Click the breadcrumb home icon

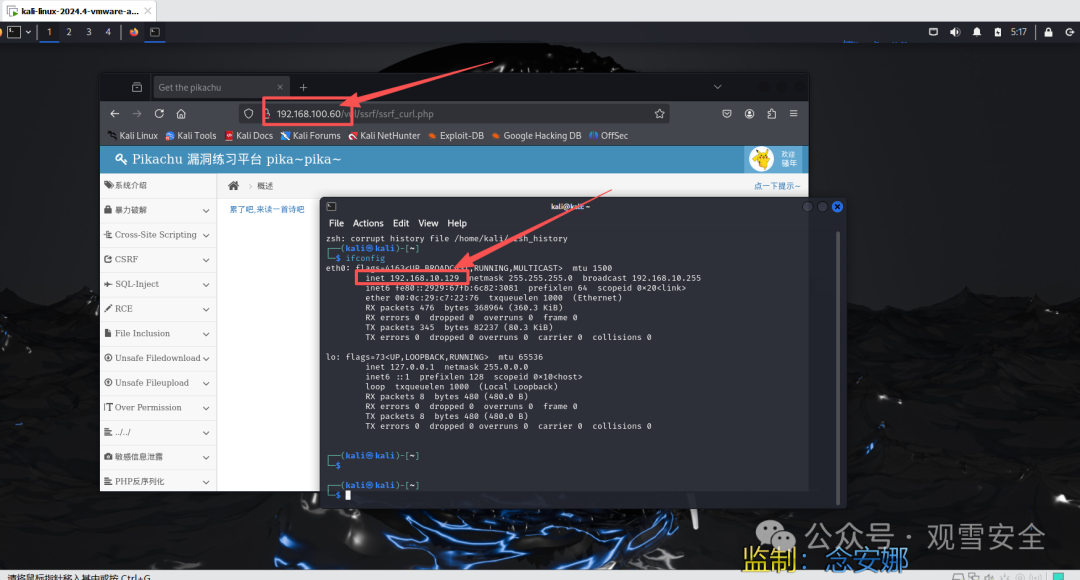tap(233, 186)
